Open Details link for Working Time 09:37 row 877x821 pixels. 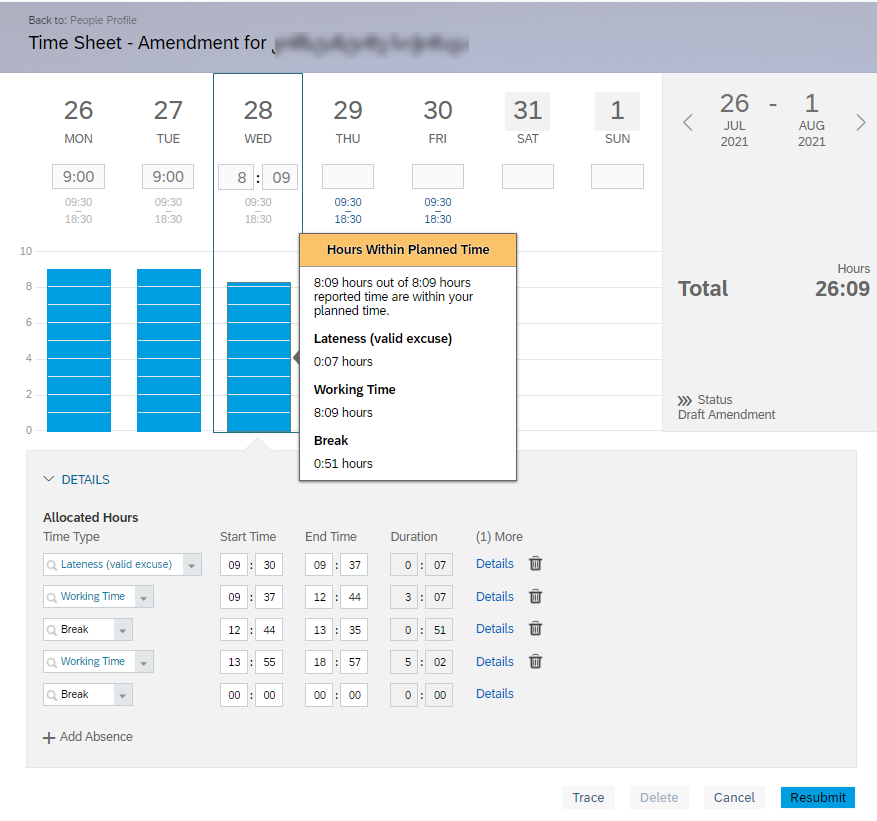tap(494, 597)
